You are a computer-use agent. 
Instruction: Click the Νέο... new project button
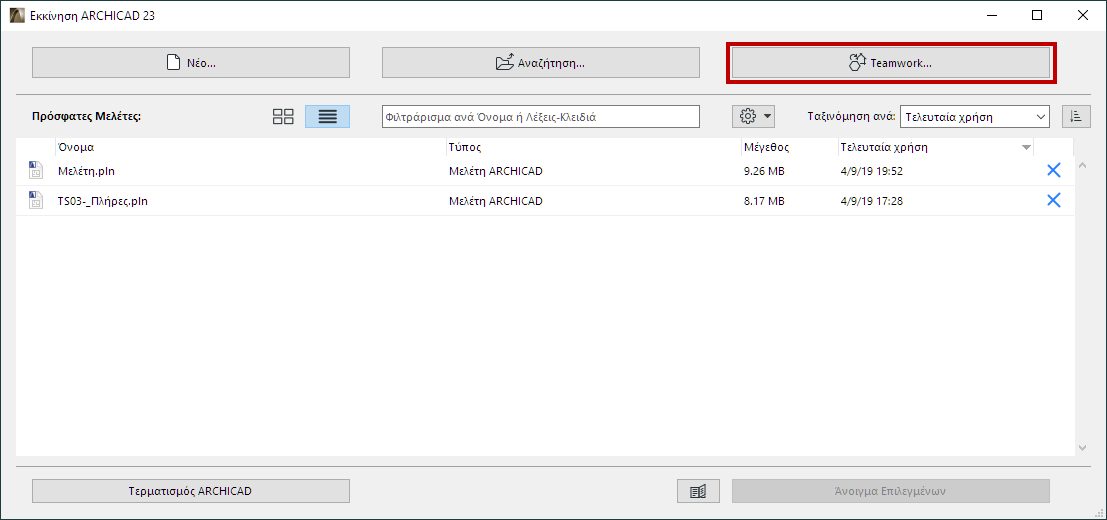coord(191,63)
